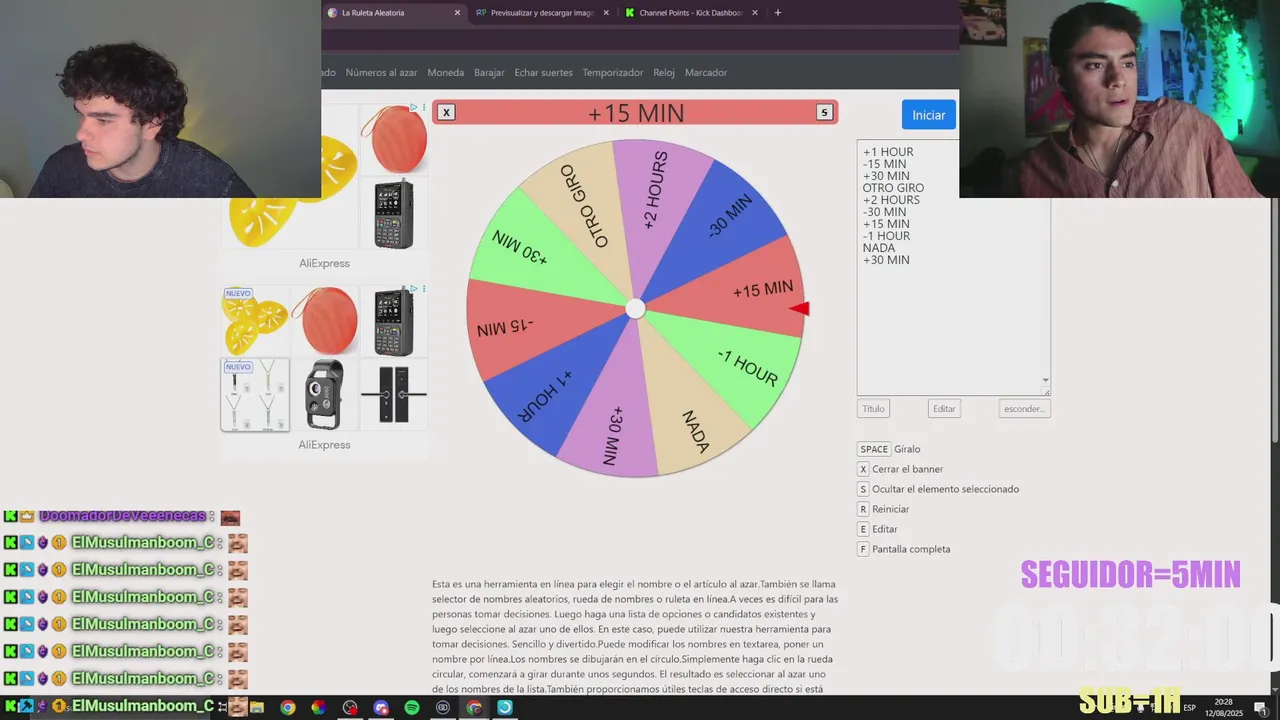This screenshot has height=720, width=1280.
Task: Click the +2 HOURS line in options list
Action: [891, 200]
